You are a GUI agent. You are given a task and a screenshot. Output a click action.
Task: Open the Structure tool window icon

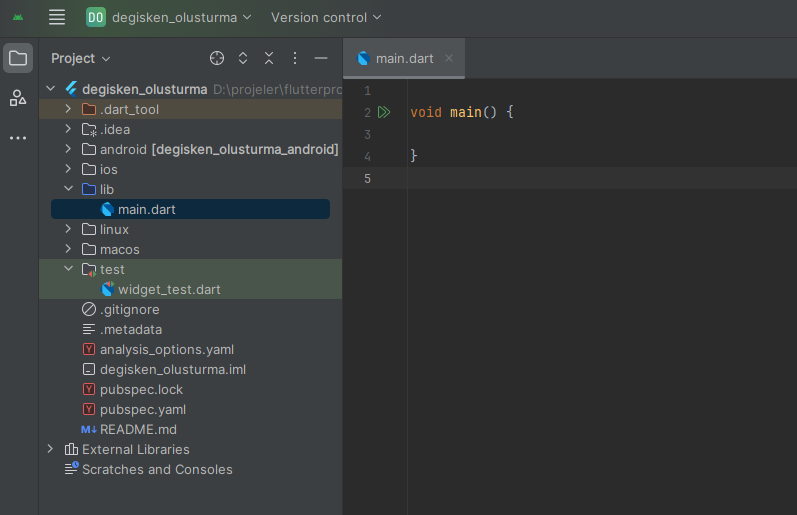[x=18, y=98]
